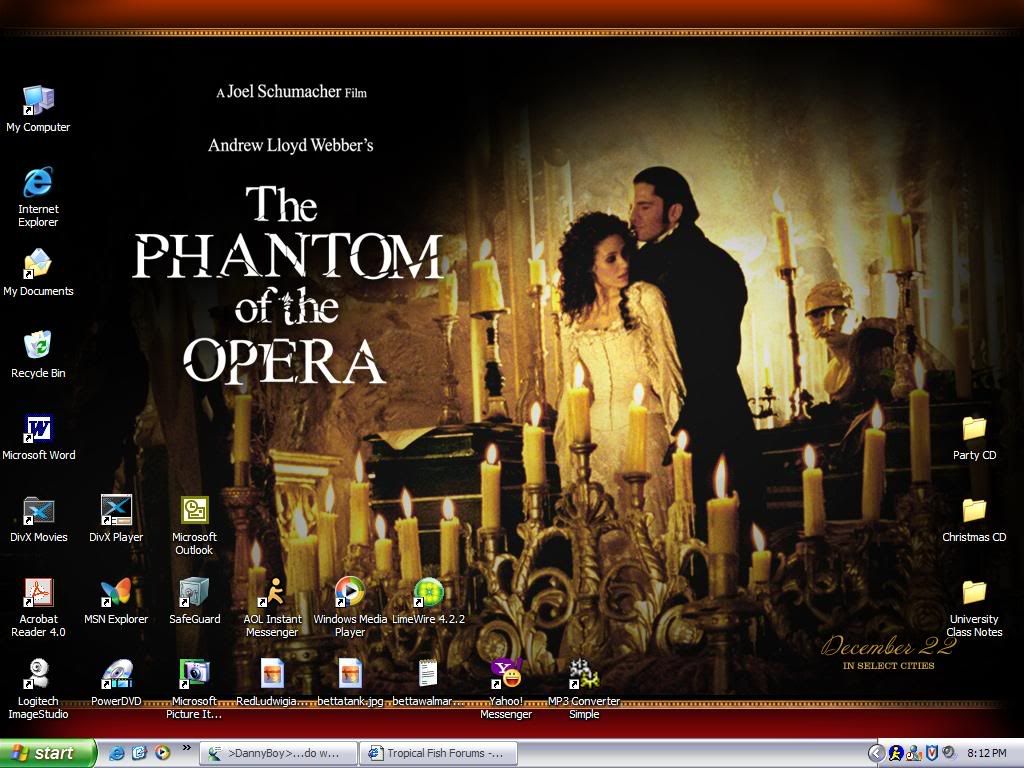Screen dimensions: 1024x768
Task: Click the AIM running-man tray icon
Action: pyautogui.click(x=896, y=753)
